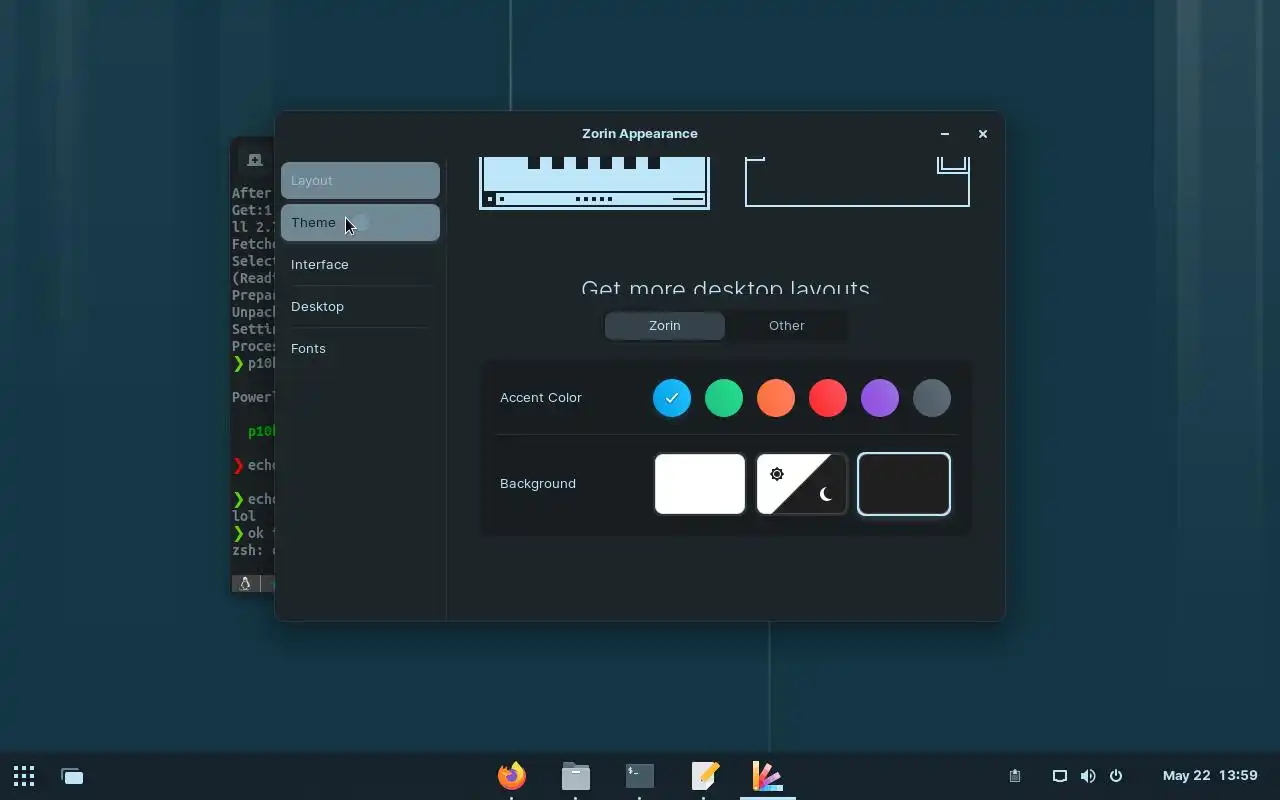This screenshot has height=800, width=1280.
Task: Open the Layout section in sidebar
Action: [360, 180]
